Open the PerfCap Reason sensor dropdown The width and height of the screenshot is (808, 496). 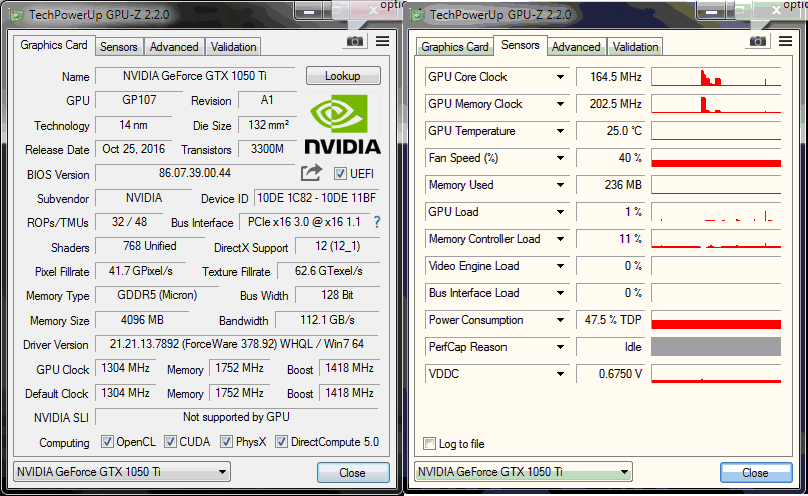click(x=560, y=347)
